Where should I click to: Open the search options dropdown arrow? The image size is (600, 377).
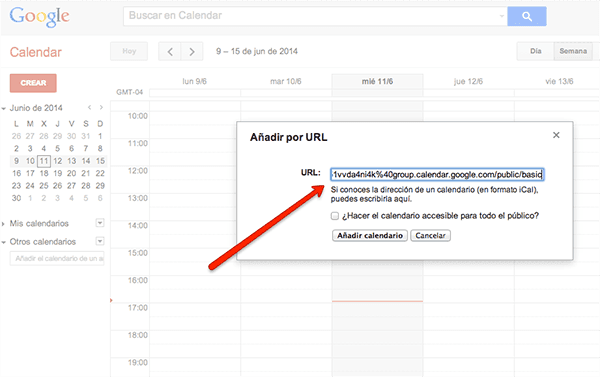coord(501,16)
